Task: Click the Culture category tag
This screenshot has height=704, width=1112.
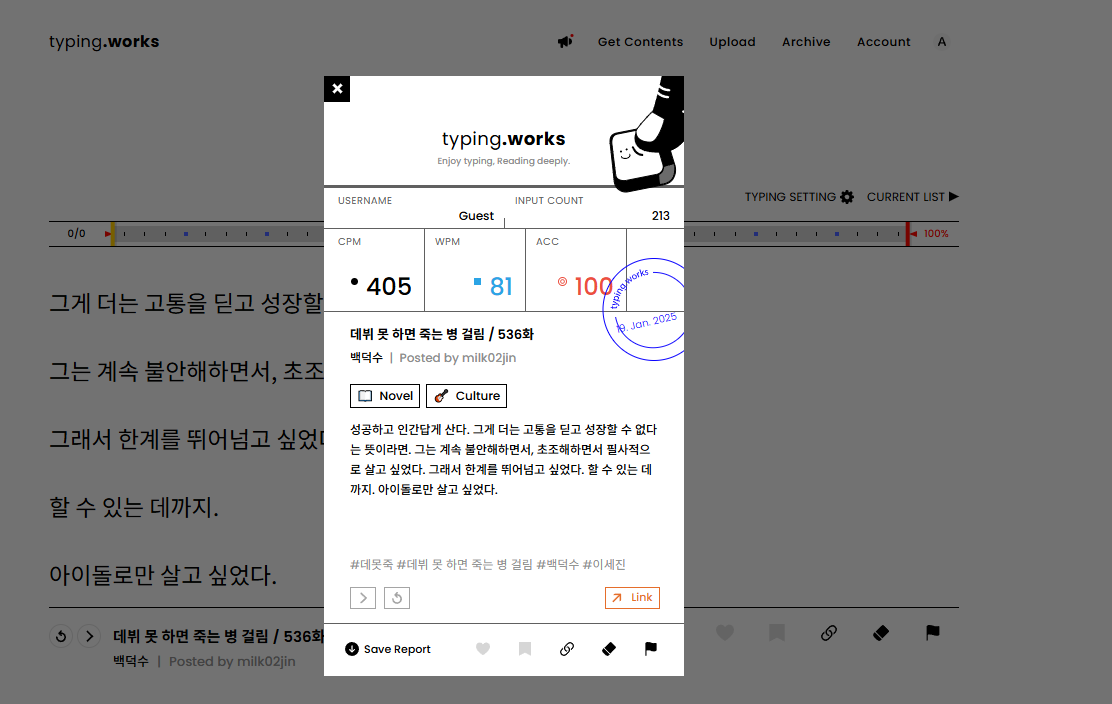Action: pyautogui.click(x=467, y=396)
